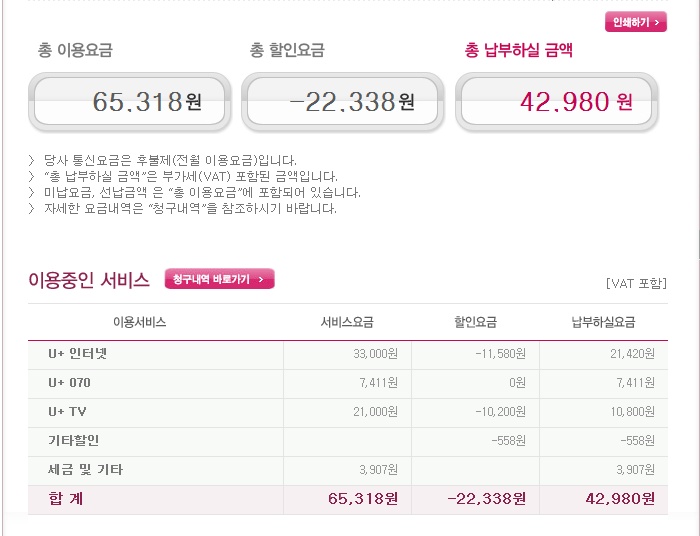
Task: Click the 이용중인 서비스 section heading
Action: [89, 280]
